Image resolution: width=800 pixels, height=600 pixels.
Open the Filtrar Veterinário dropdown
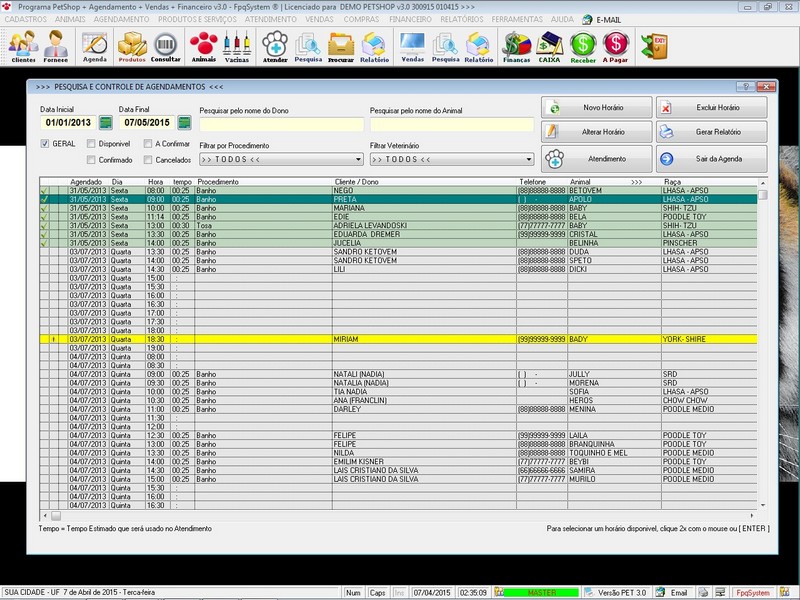[x=528, y=159]
